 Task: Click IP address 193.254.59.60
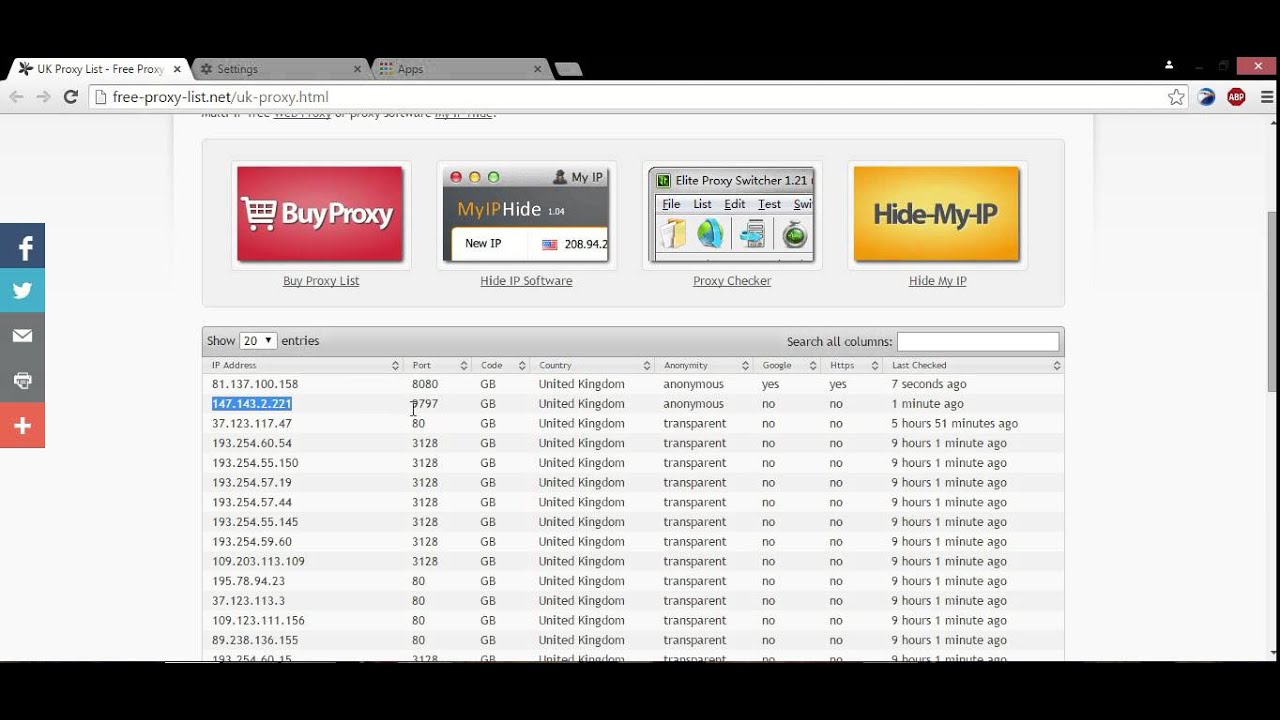click(252, 542)
